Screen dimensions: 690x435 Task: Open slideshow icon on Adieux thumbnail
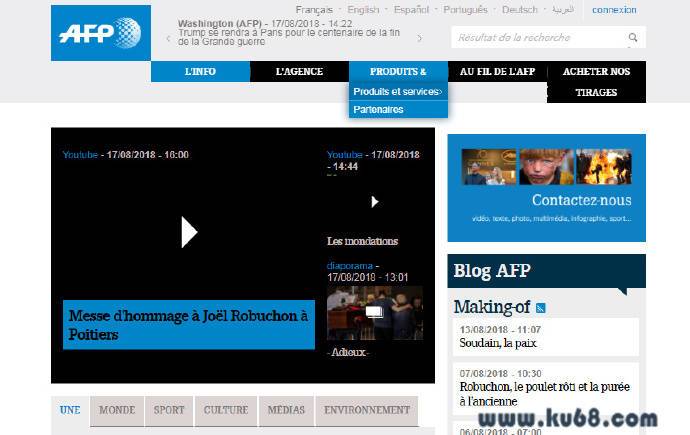click(374, 312)
